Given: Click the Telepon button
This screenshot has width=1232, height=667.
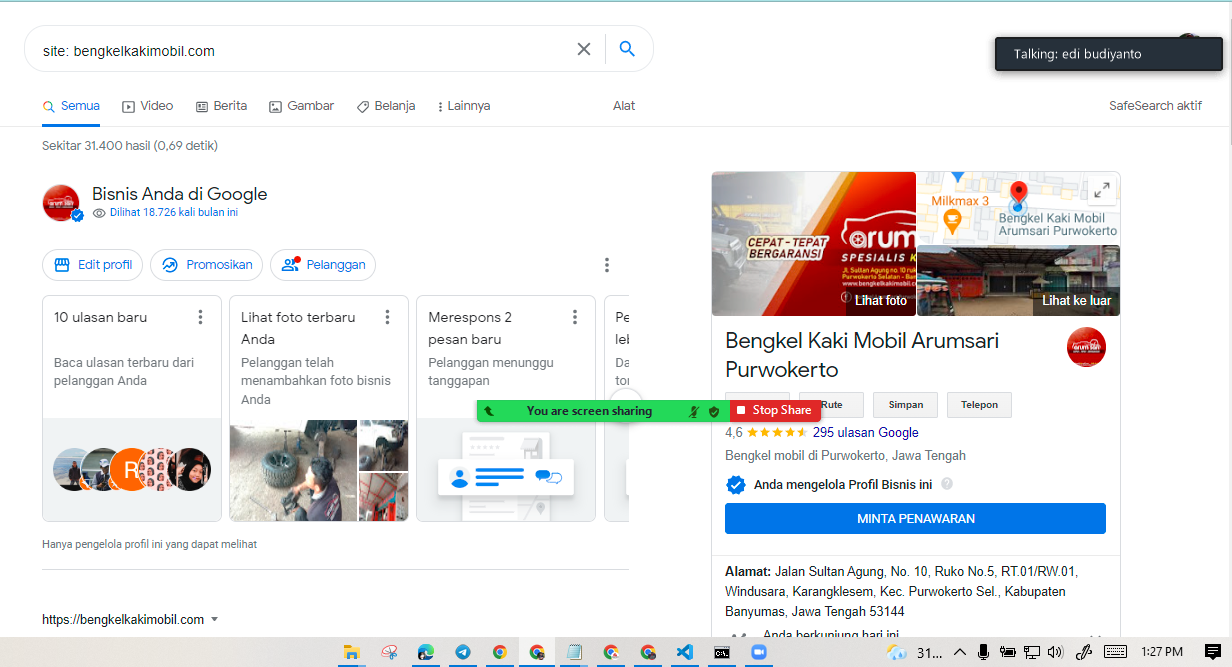Looking at the screenshot, I should coord(979,405).
